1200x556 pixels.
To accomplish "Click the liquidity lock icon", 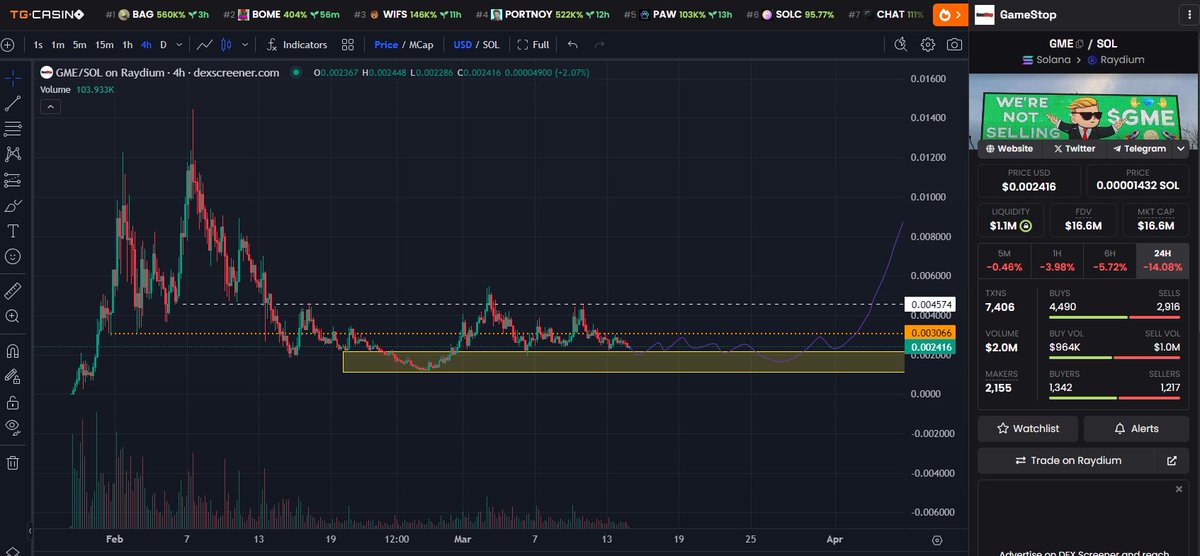I will click(1026, 227).
